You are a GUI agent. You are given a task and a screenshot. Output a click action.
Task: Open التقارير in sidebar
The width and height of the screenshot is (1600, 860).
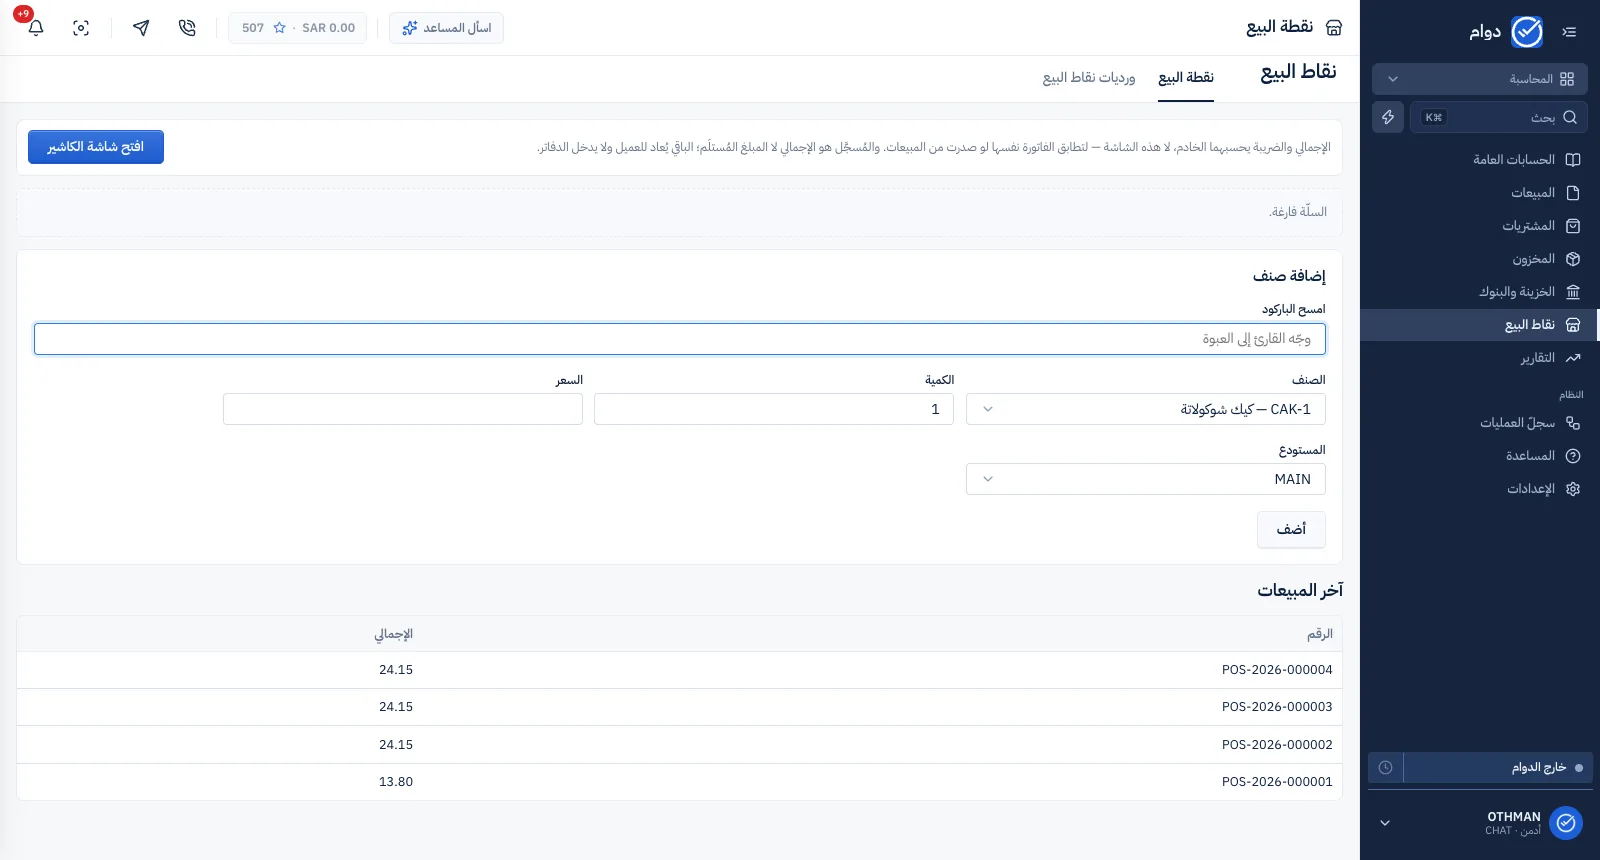(x=1480, y=358)
